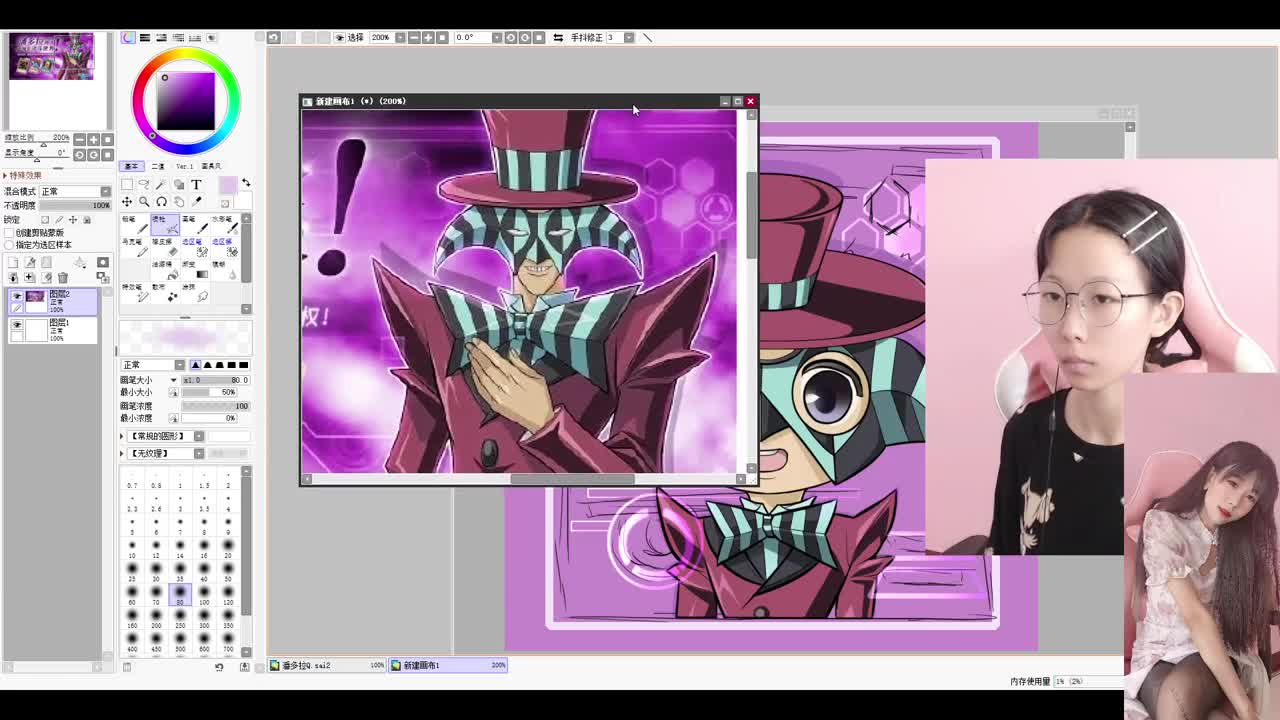This screenshot has width=1280, height=720.
Task: Flip canvas horizontally icon in toolbar
Action: click(558, 37)
